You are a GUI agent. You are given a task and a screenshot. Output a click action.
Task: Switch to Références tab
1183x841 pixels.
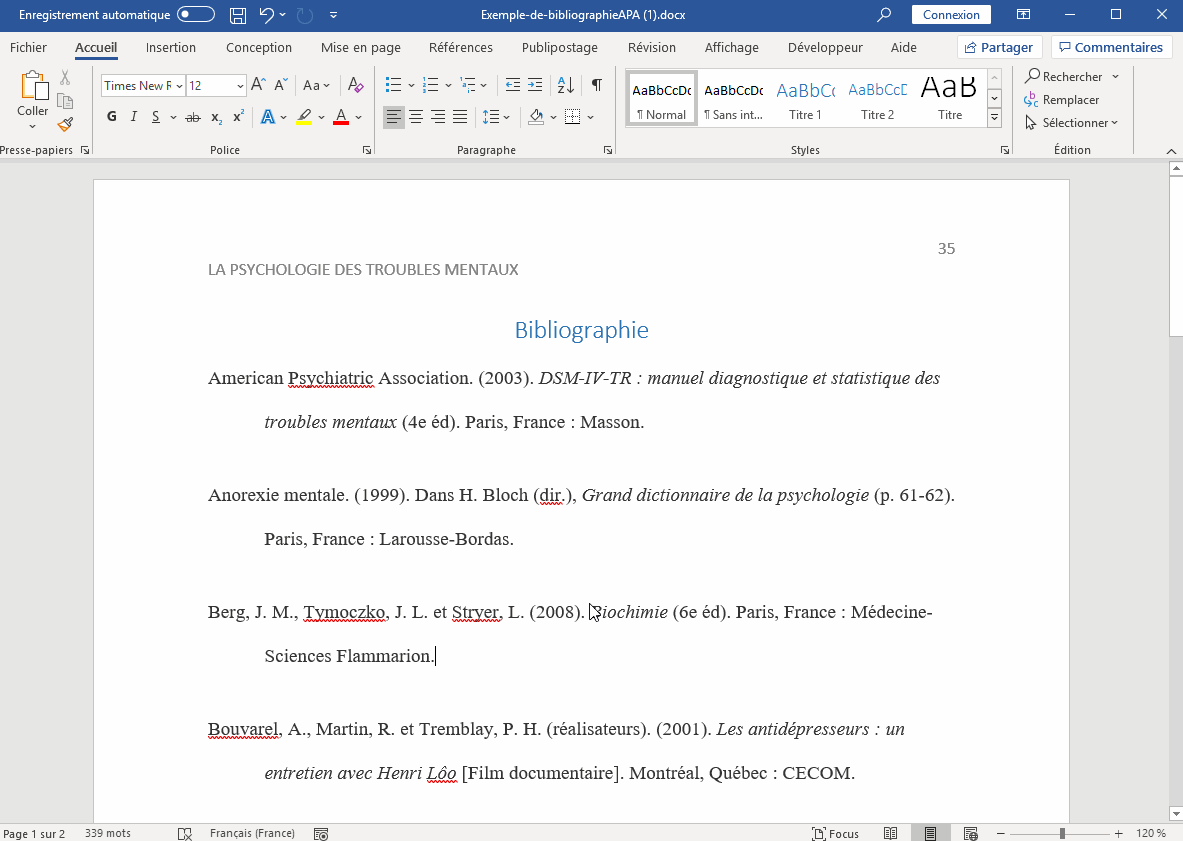pos(461,47)
